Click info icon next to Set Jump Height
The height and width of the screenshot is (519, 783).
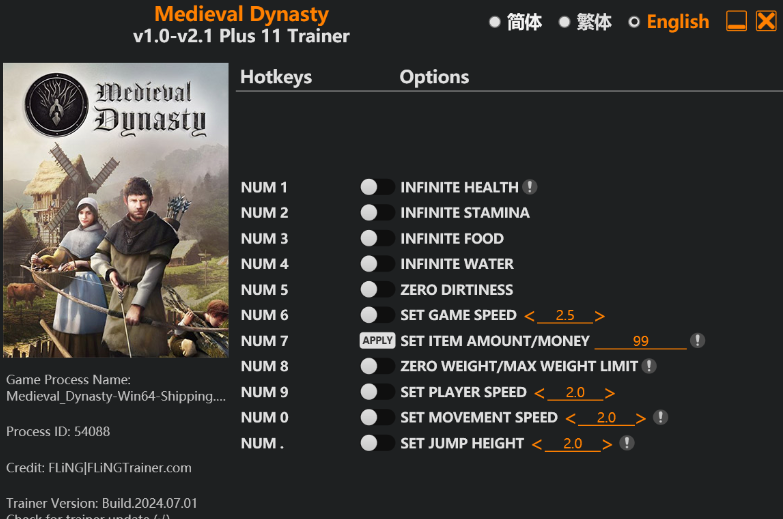tap(626, 443)
